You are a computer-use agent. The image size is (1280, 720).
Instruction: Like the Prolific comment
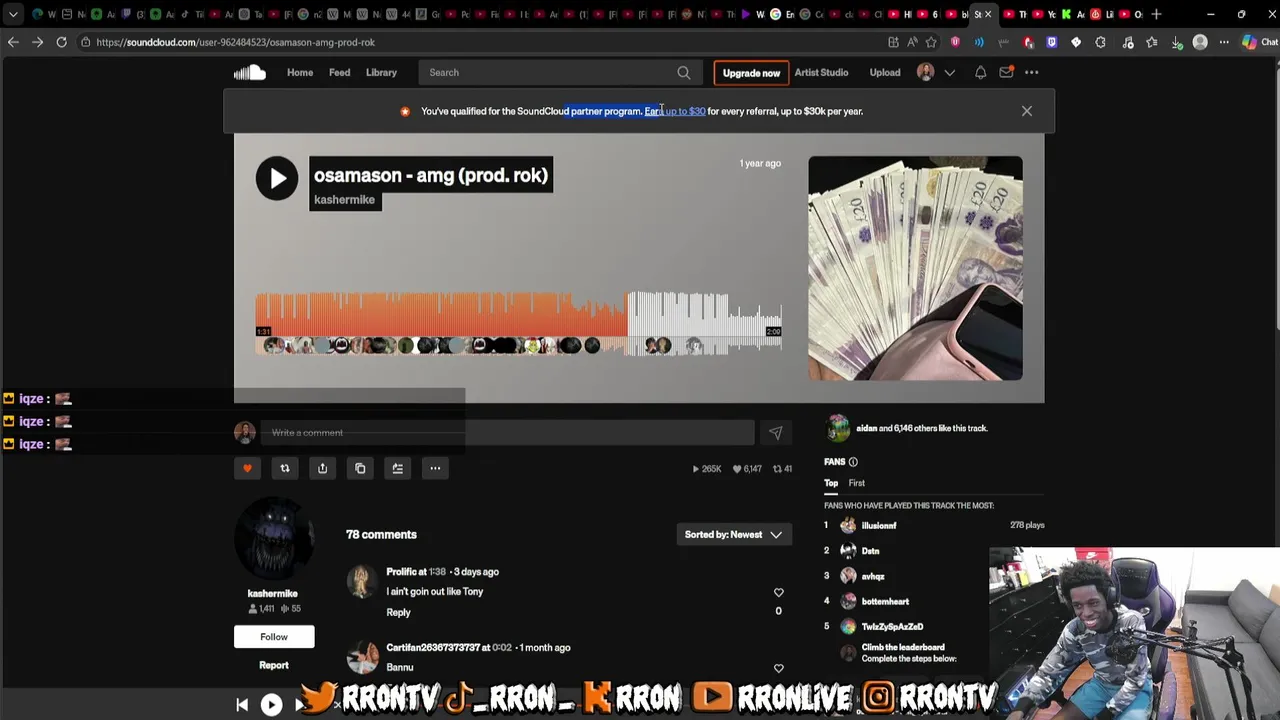tap(778, 593)
